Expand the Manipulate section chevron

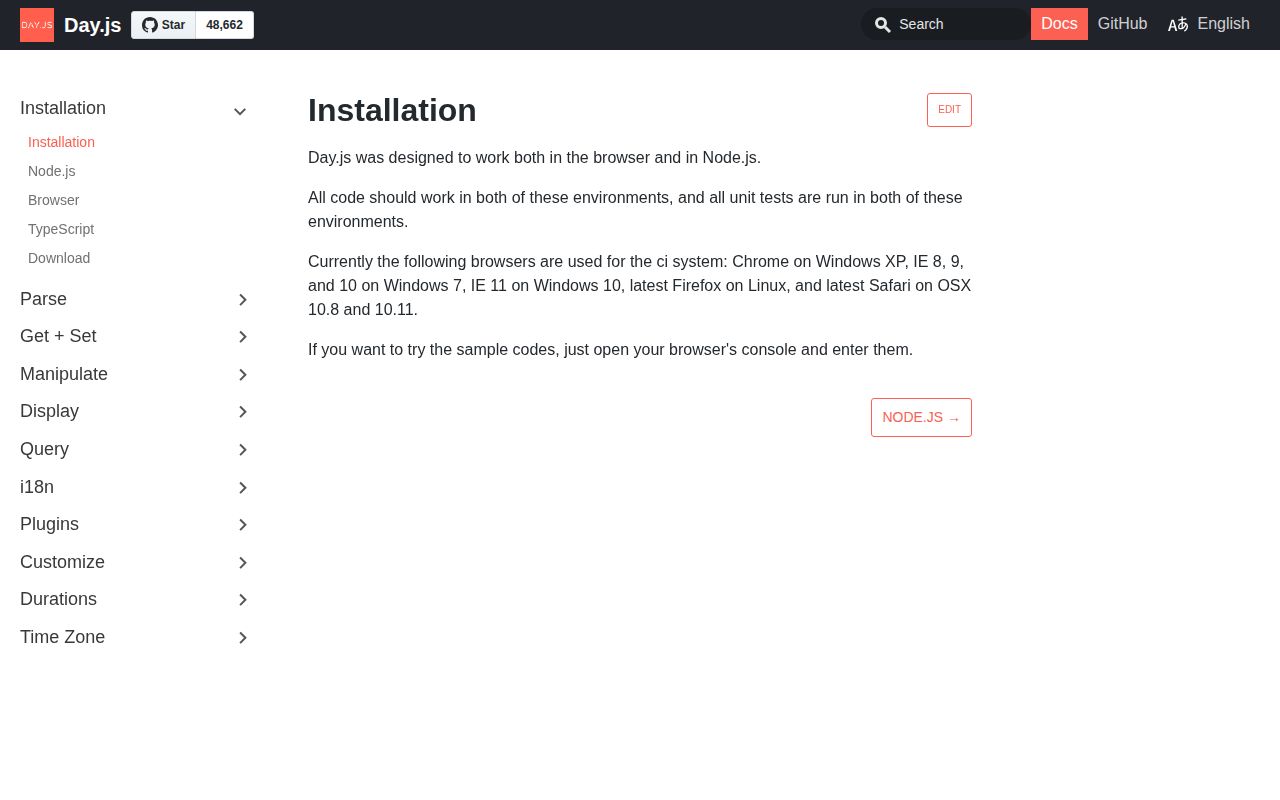tap(242, 375)
